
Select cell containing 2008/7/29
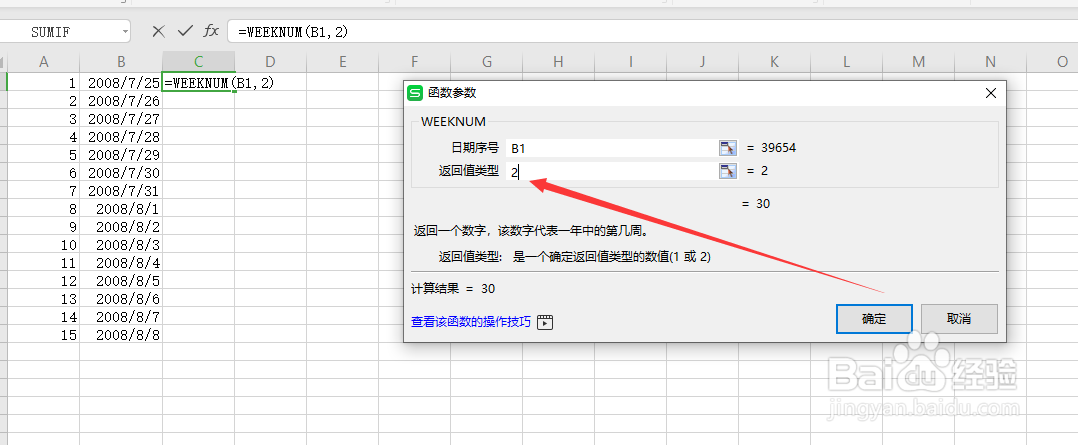coord(121,155)
